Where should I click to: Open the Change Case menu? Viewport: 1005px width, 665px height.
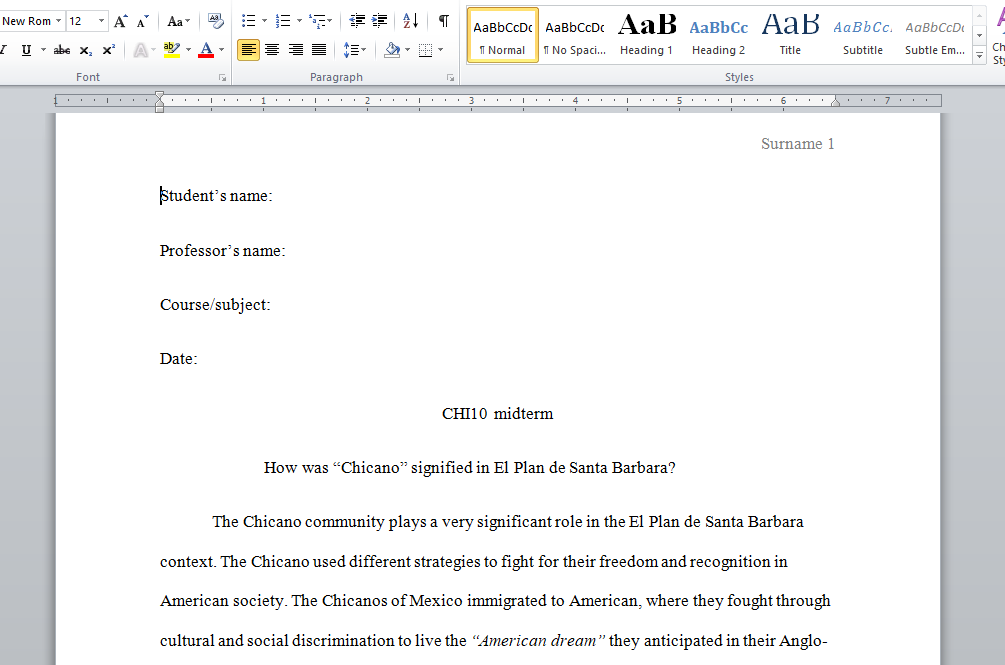(x=178, y=22)
